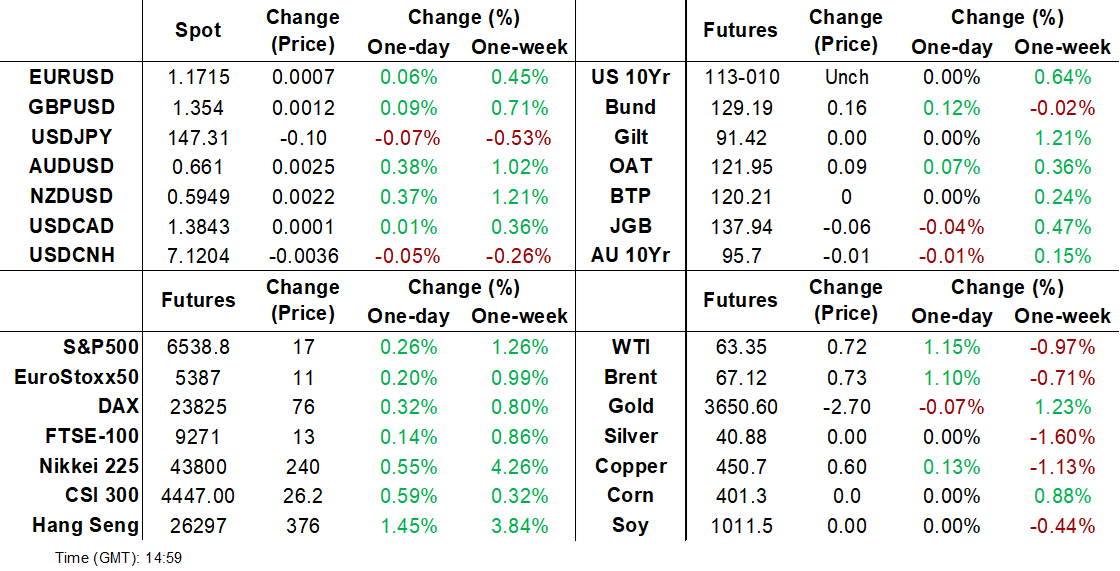Click the GBPUSD spot value 1.354
1120x571 pixels.
pyautogui.click(x=199, y=107)
